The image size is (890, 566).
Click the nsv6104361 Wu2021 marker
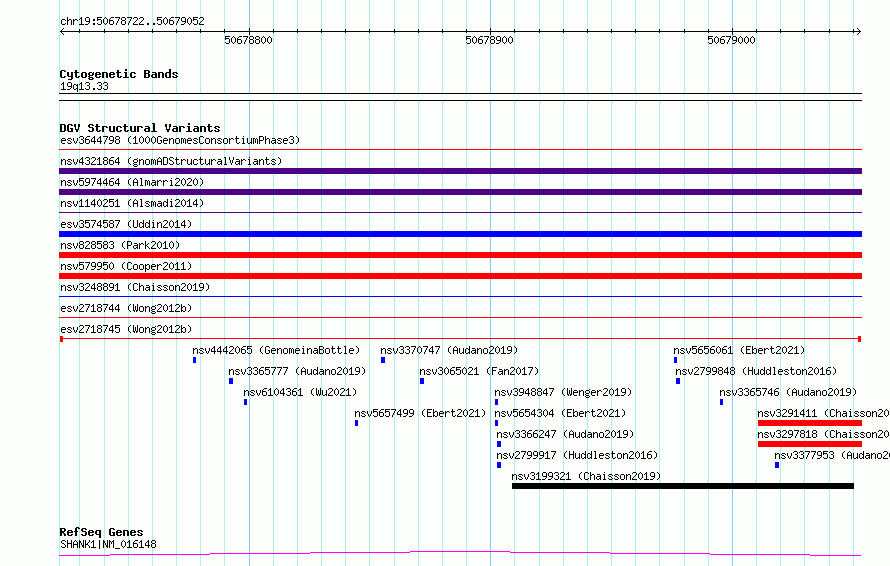pyautogui.click(x=246, y=402)
